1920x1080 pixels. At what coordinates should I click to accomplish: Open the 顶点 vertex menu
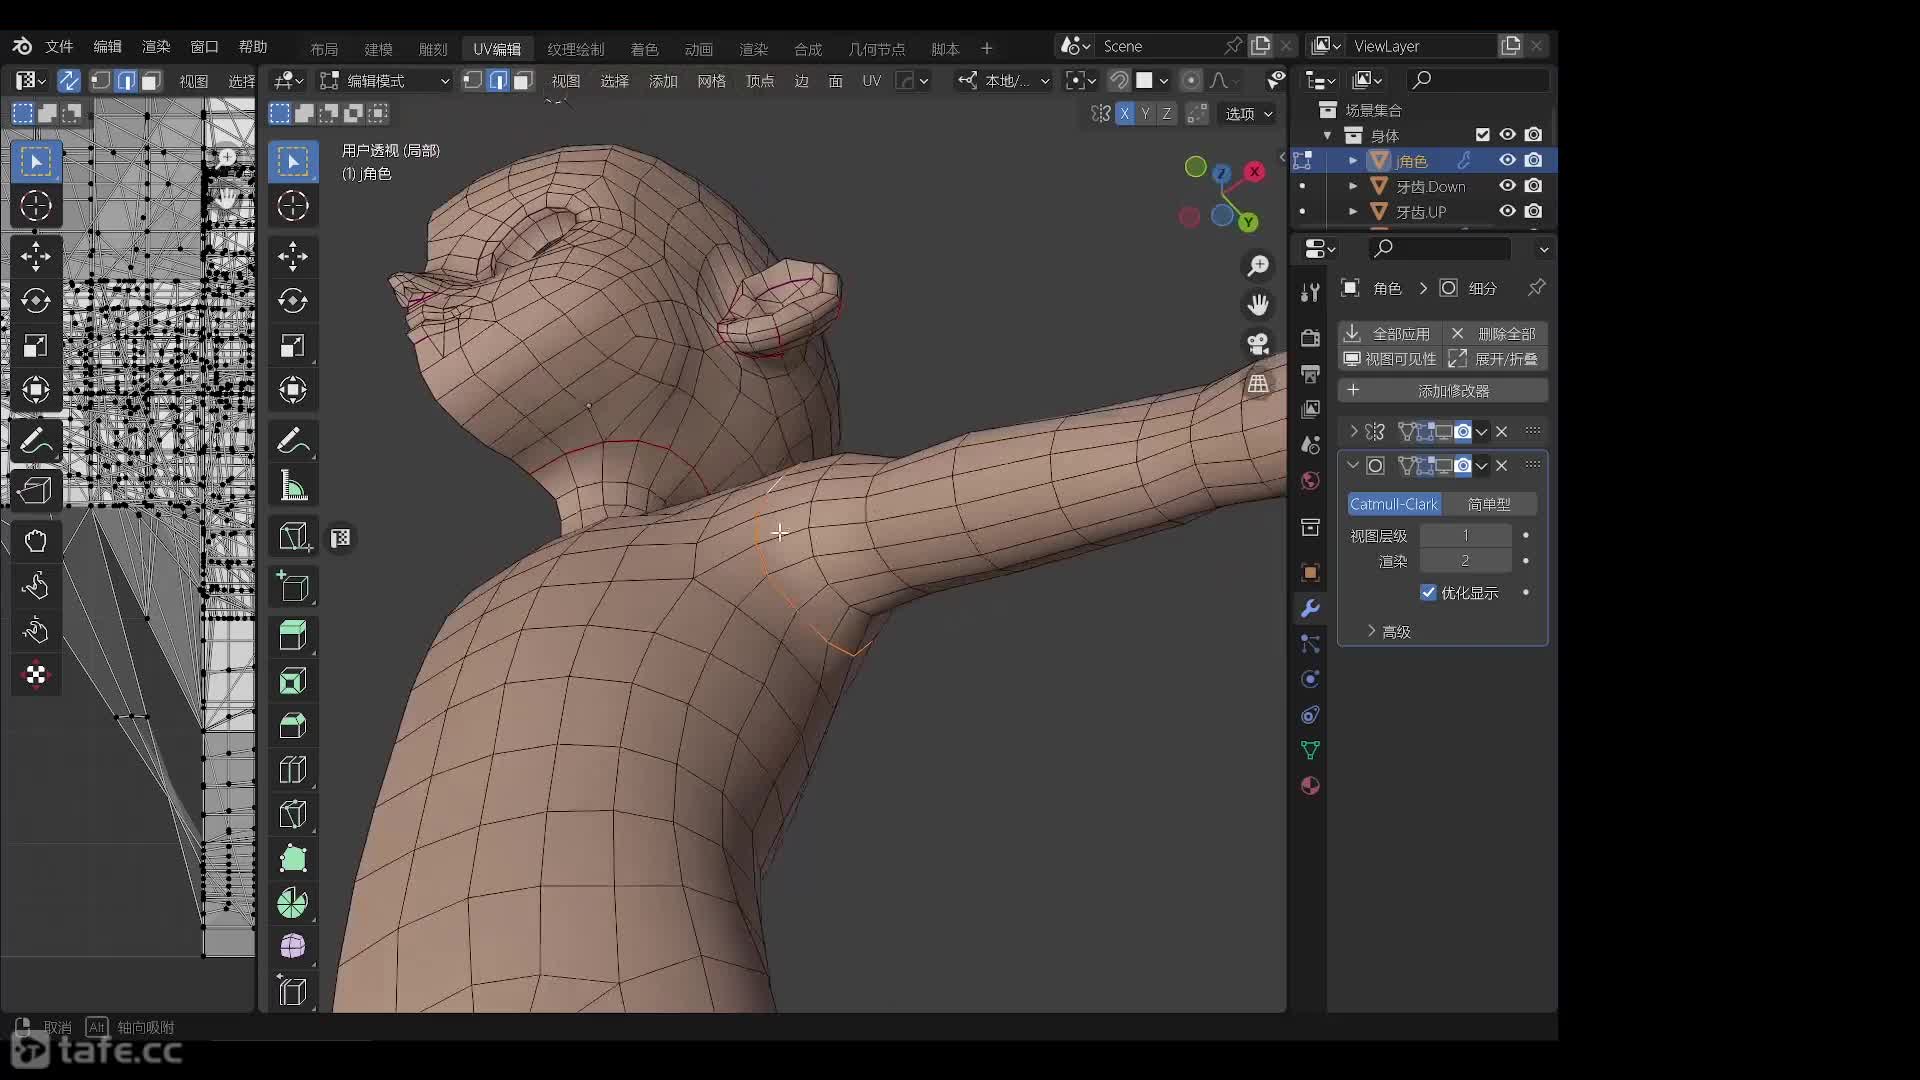760,81
